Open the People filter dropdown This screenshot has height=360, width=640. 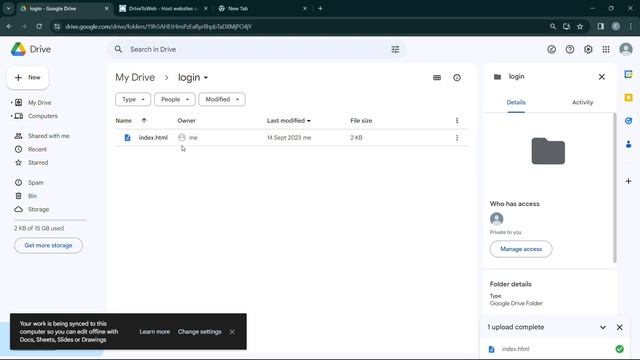coord(175,99)
